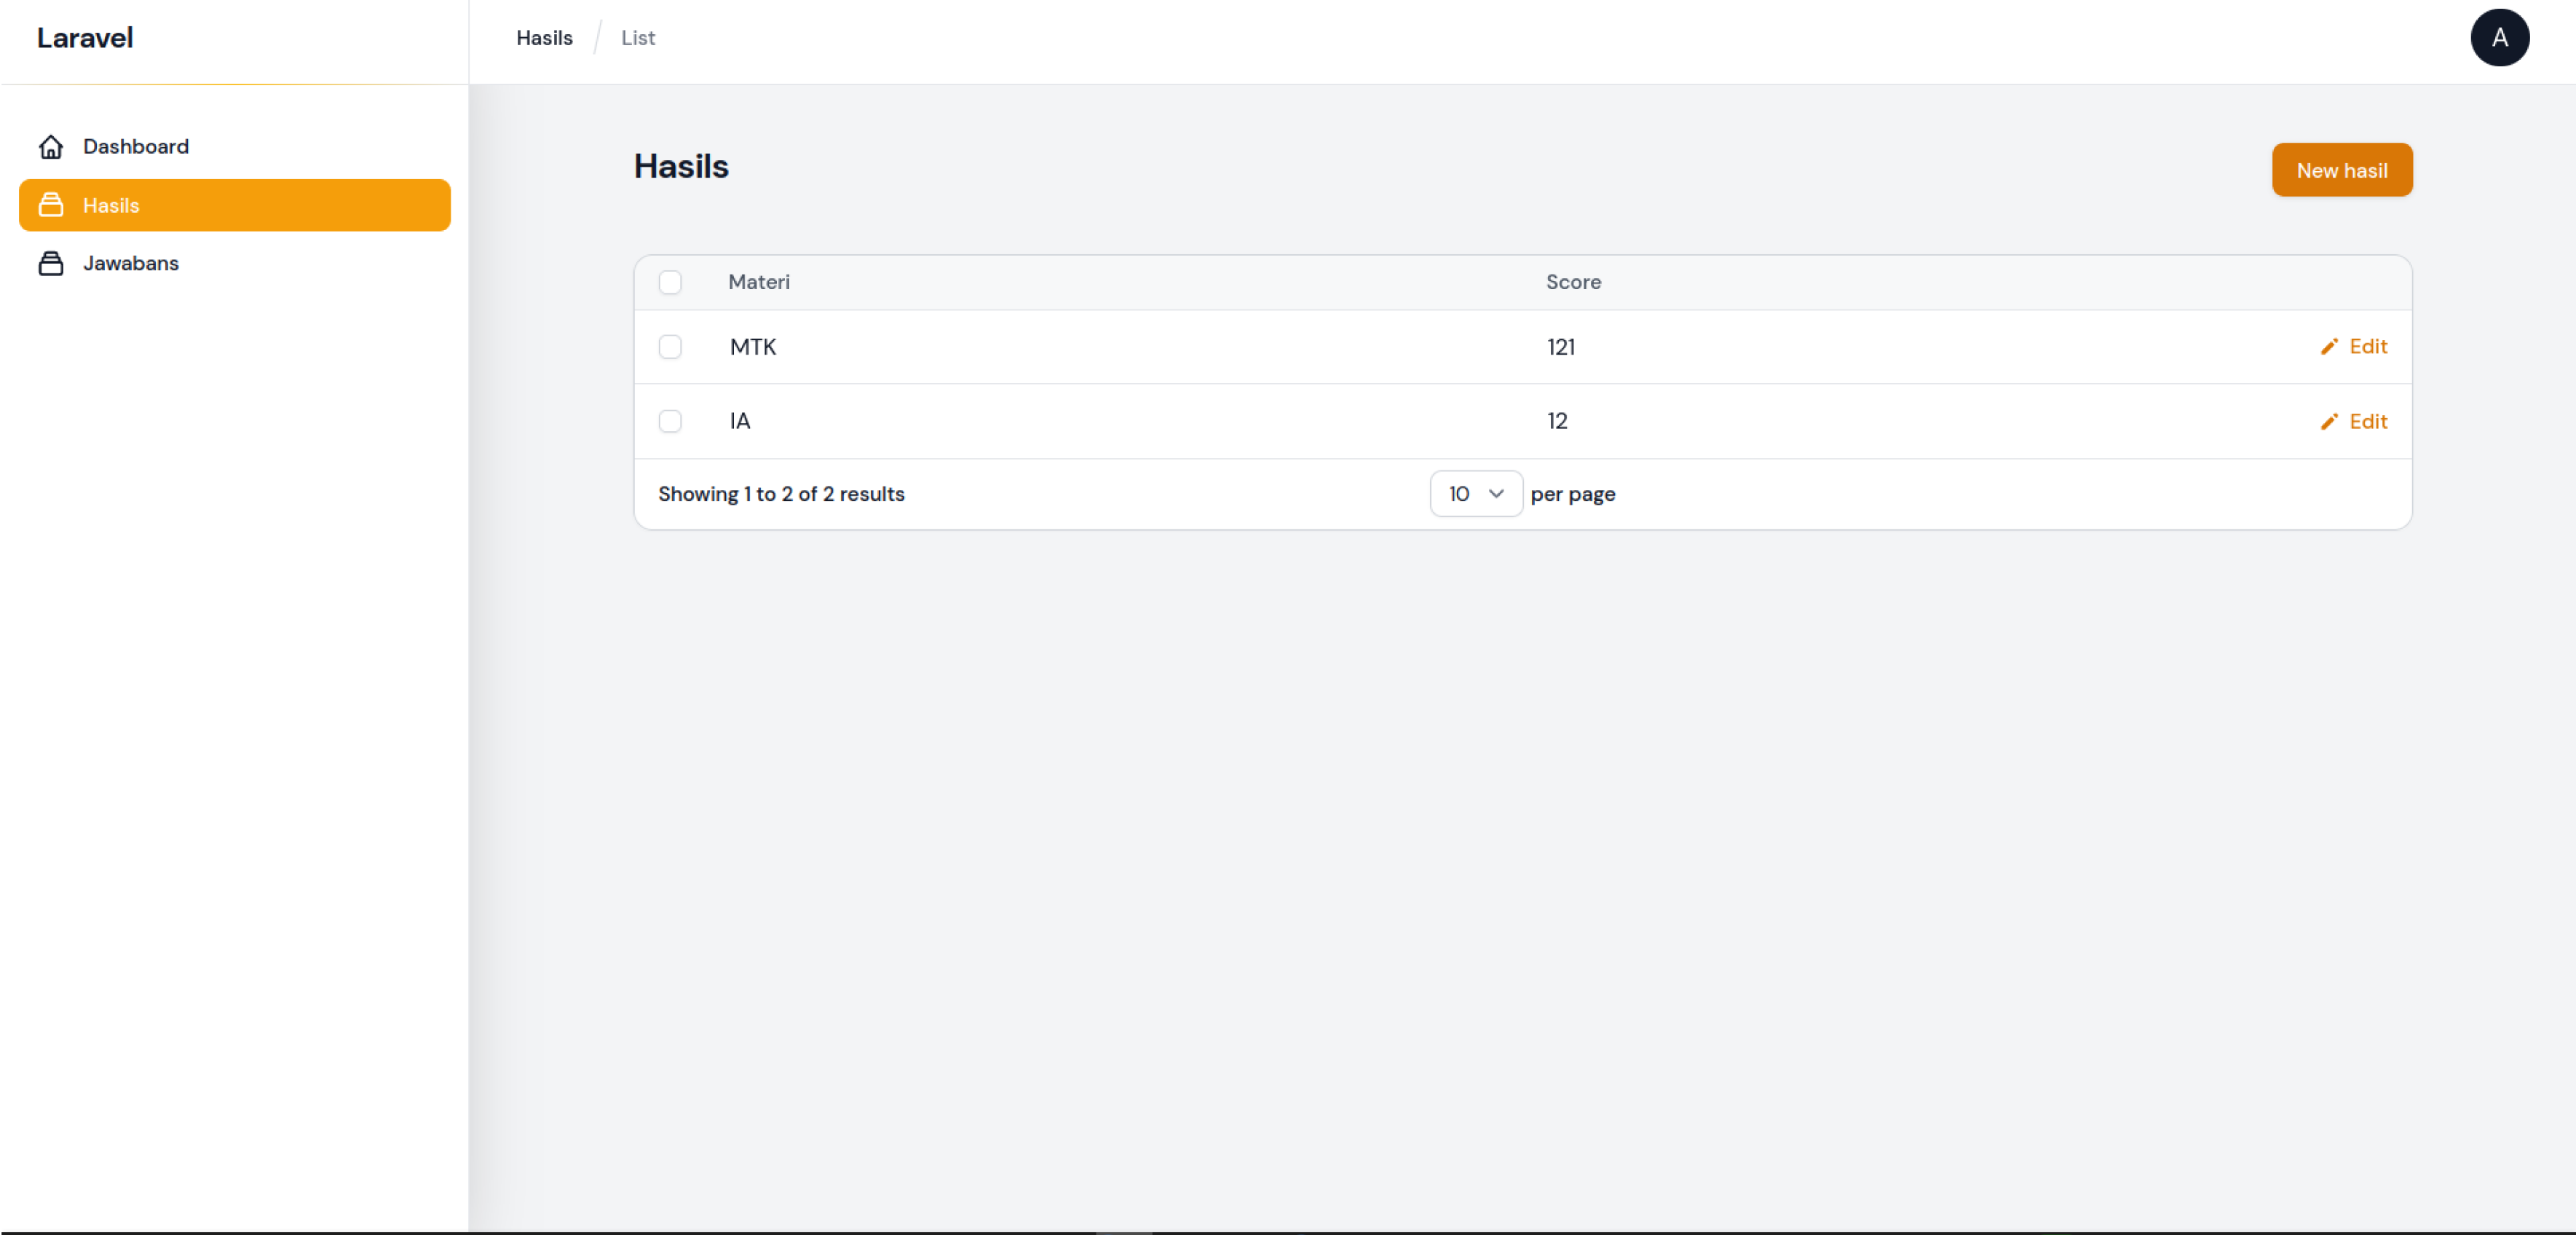
Task: Click the Laravel brand logo text
Action: click(85, 38)
